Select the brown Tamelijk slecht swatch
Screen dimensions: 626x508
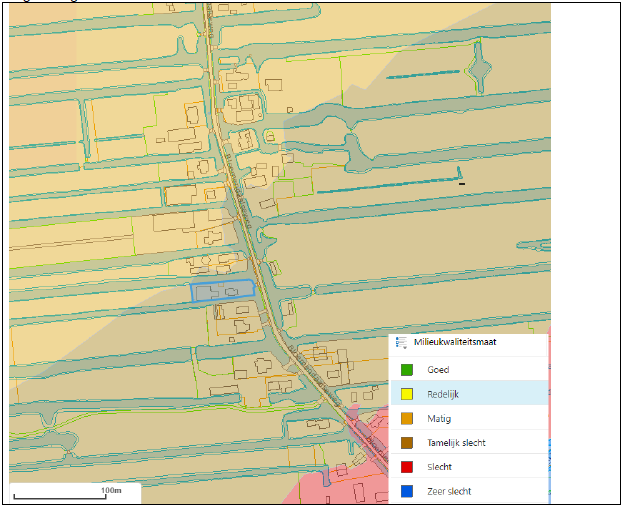[407, 443]
